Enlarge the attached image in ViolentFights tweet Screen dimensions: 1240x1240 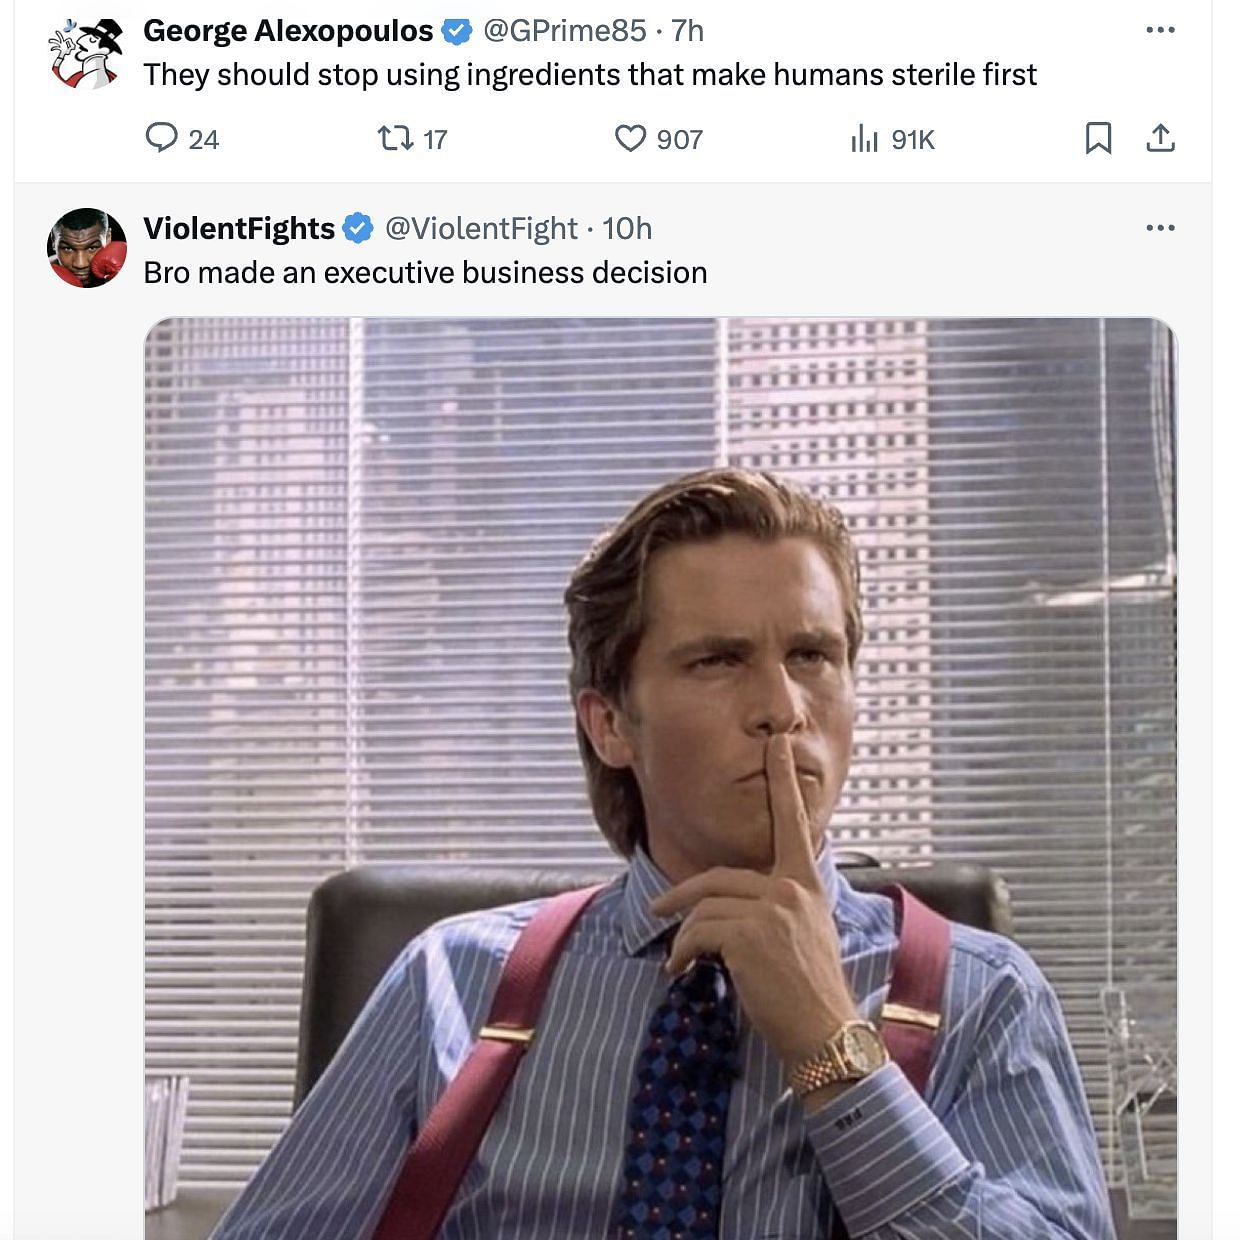(660, 778)
